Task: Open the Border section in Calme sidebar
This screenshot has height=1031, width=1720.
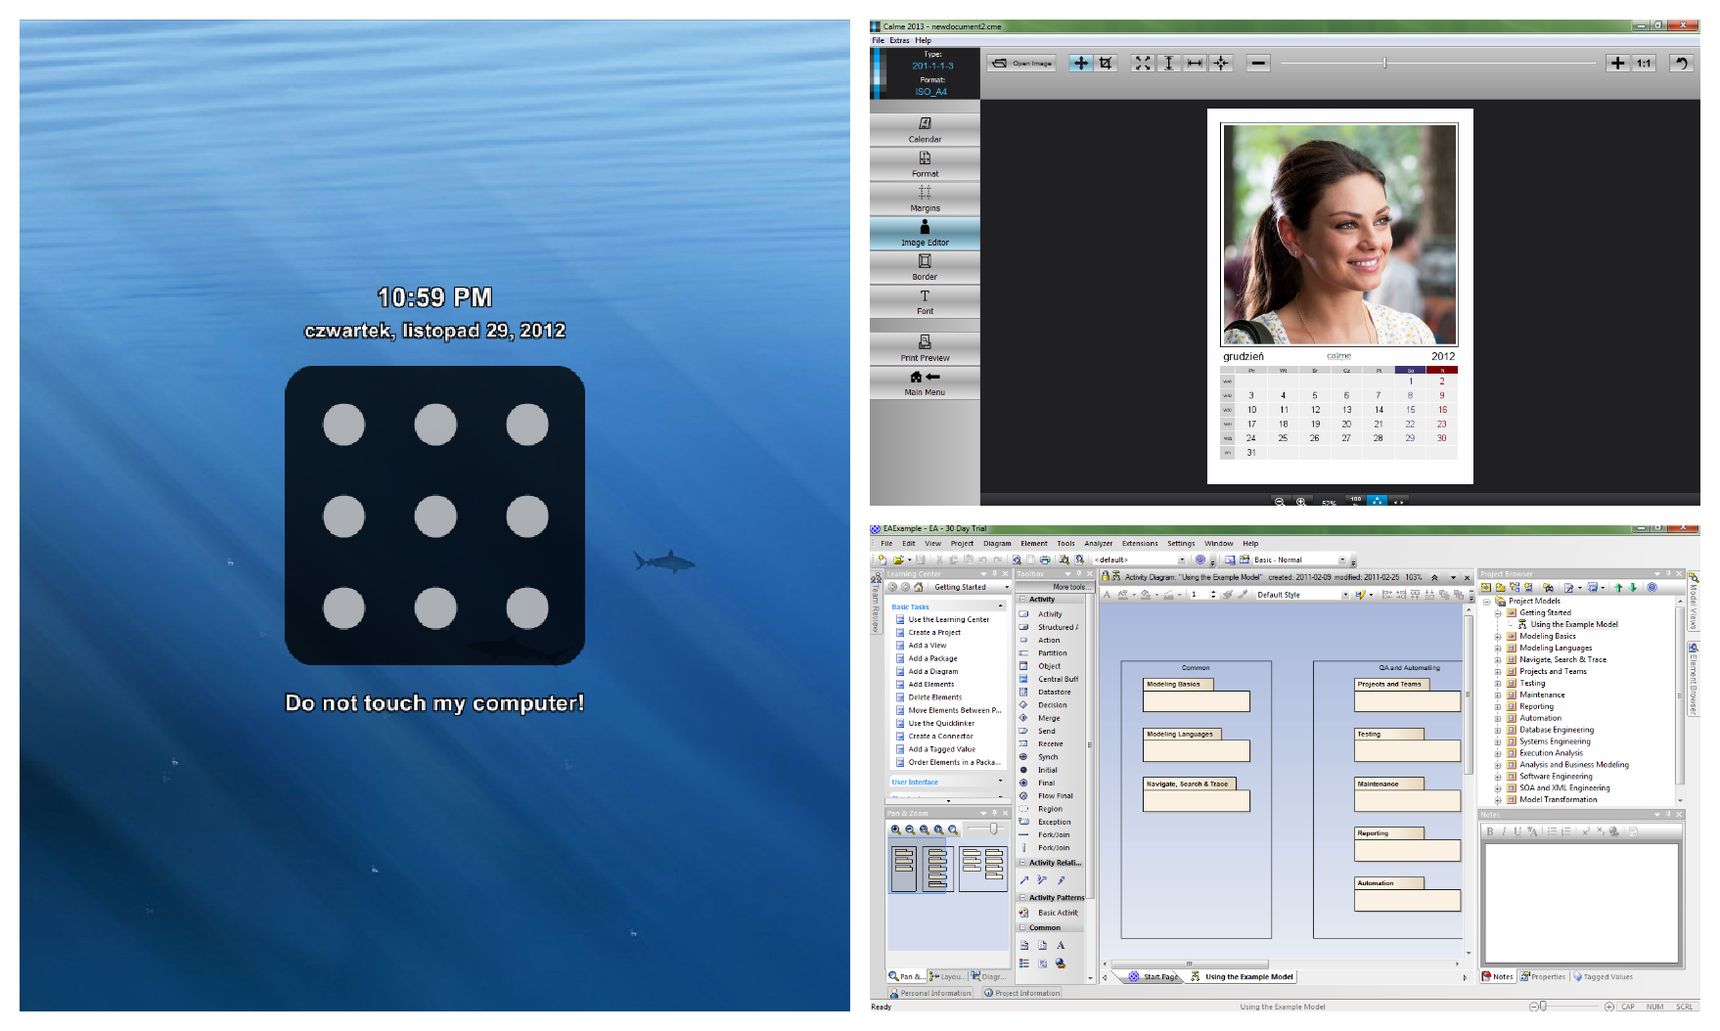Action: click(925, 267)
